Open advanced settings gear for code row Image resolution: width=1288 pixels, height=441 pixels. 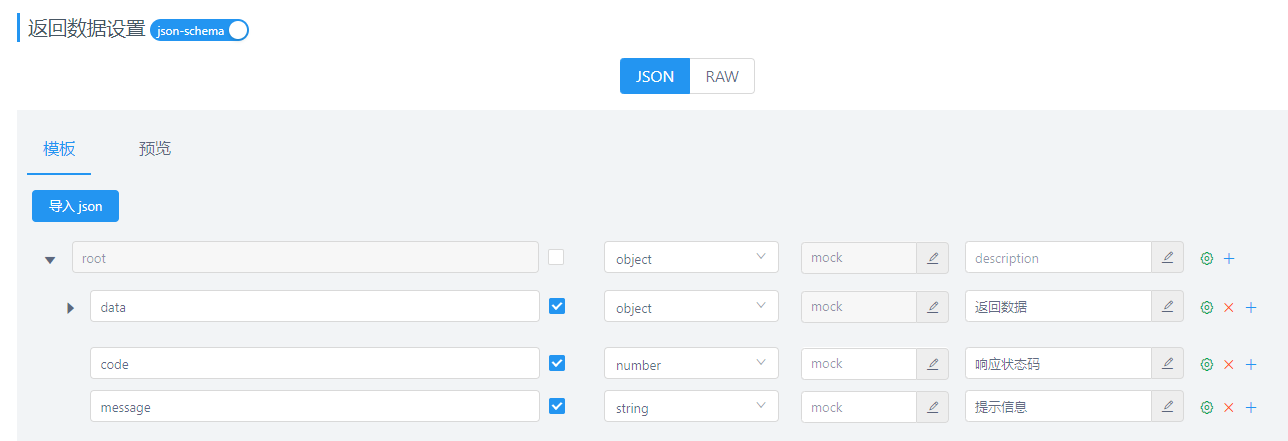[x=1207, y=365]
